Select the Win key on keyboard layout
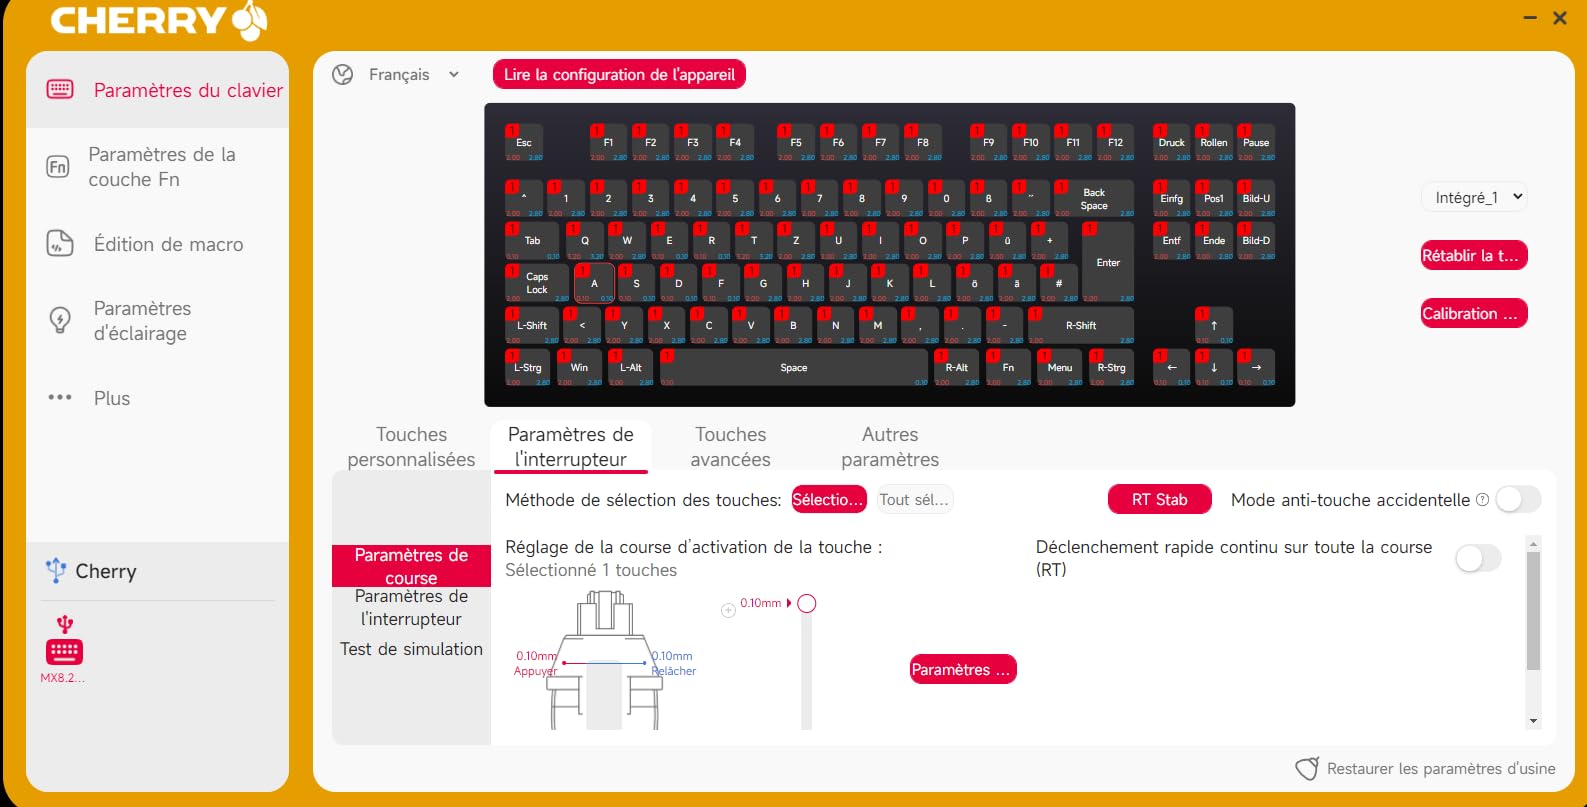Viewport: 1587px width, 807px height. tap(579, 368)
